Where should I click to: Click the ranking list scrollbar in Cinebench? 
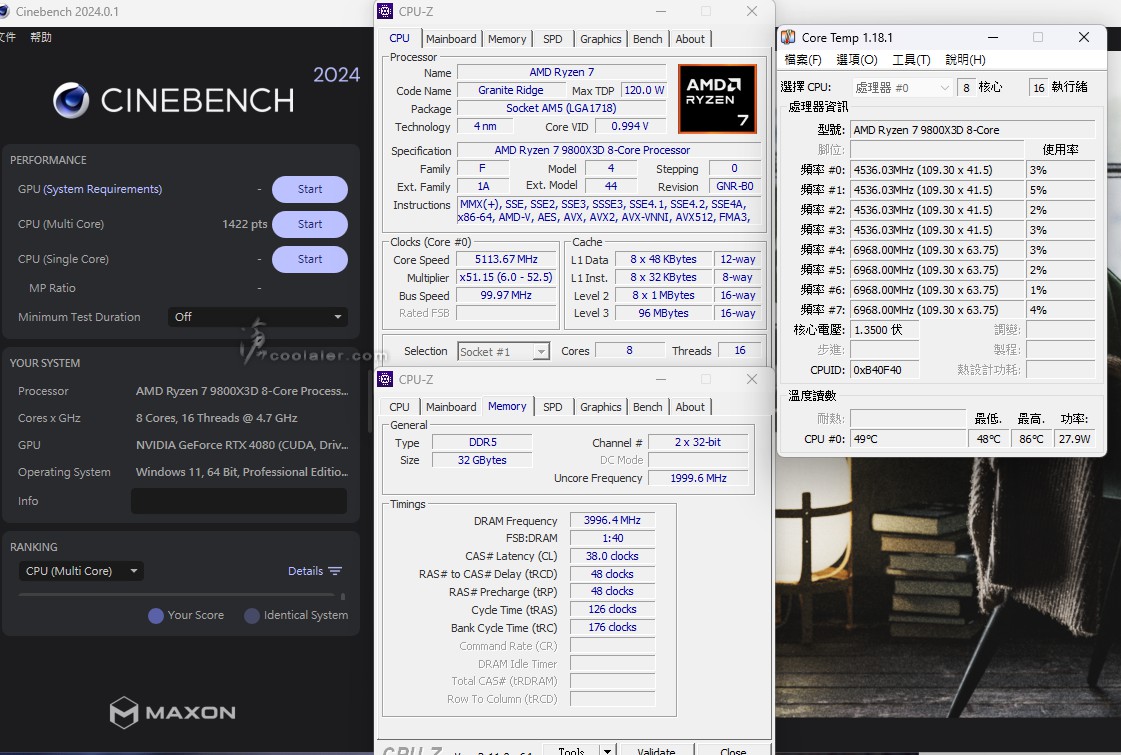tap(343, 596)
